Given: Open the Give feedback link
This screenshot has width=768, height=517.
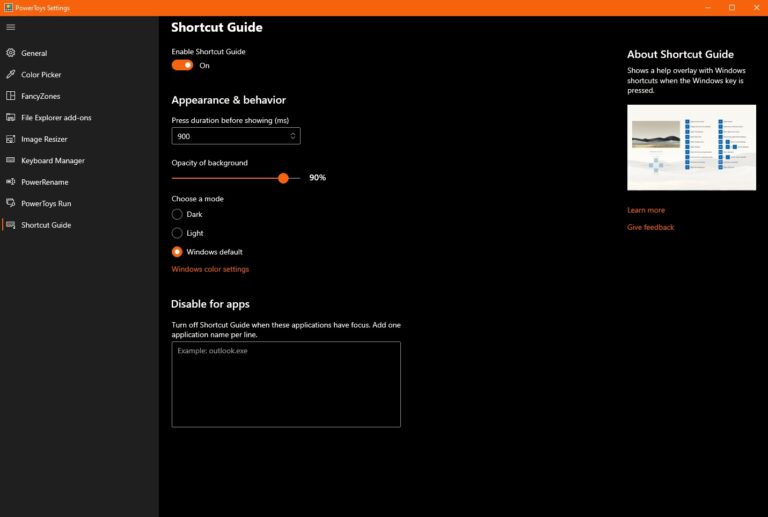Looking at the screenshot, I should pos(651,227).
